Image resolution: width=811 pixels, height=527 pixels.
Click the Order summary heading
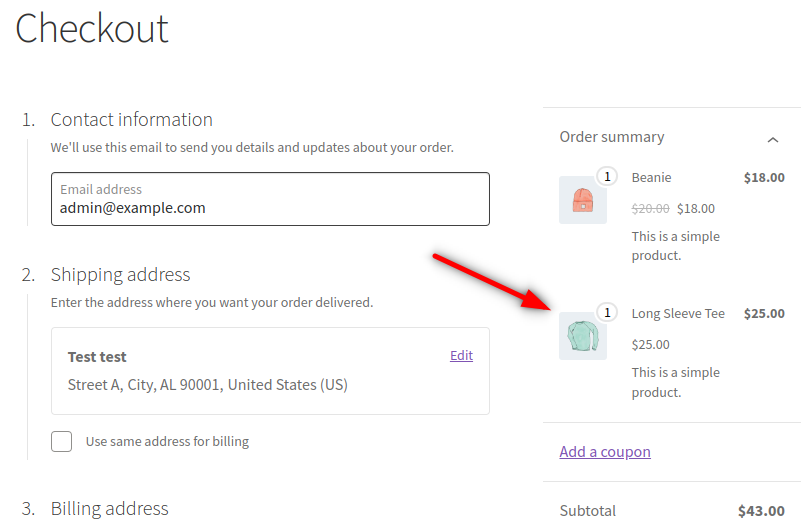612,137
